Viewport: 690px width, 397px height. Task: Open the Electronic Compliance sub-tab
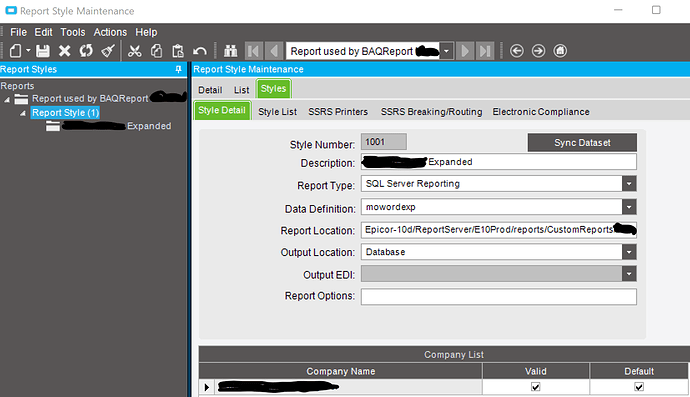tap(541, 112)
